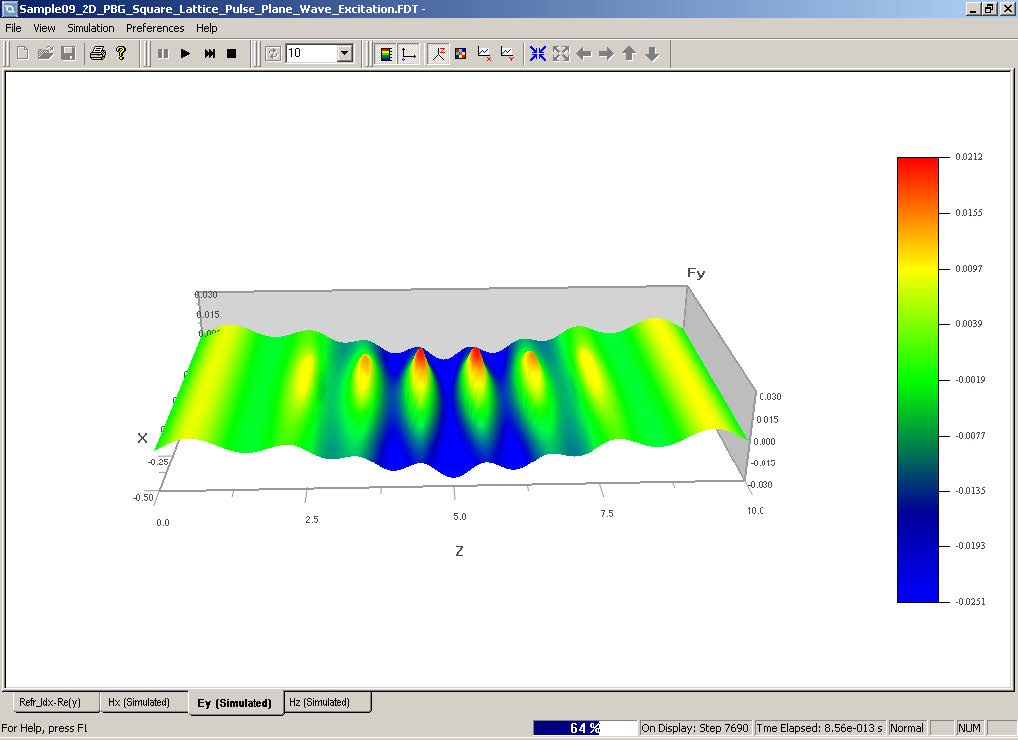
Task: Toggle the axes display icon
Action: click(409, 54)
